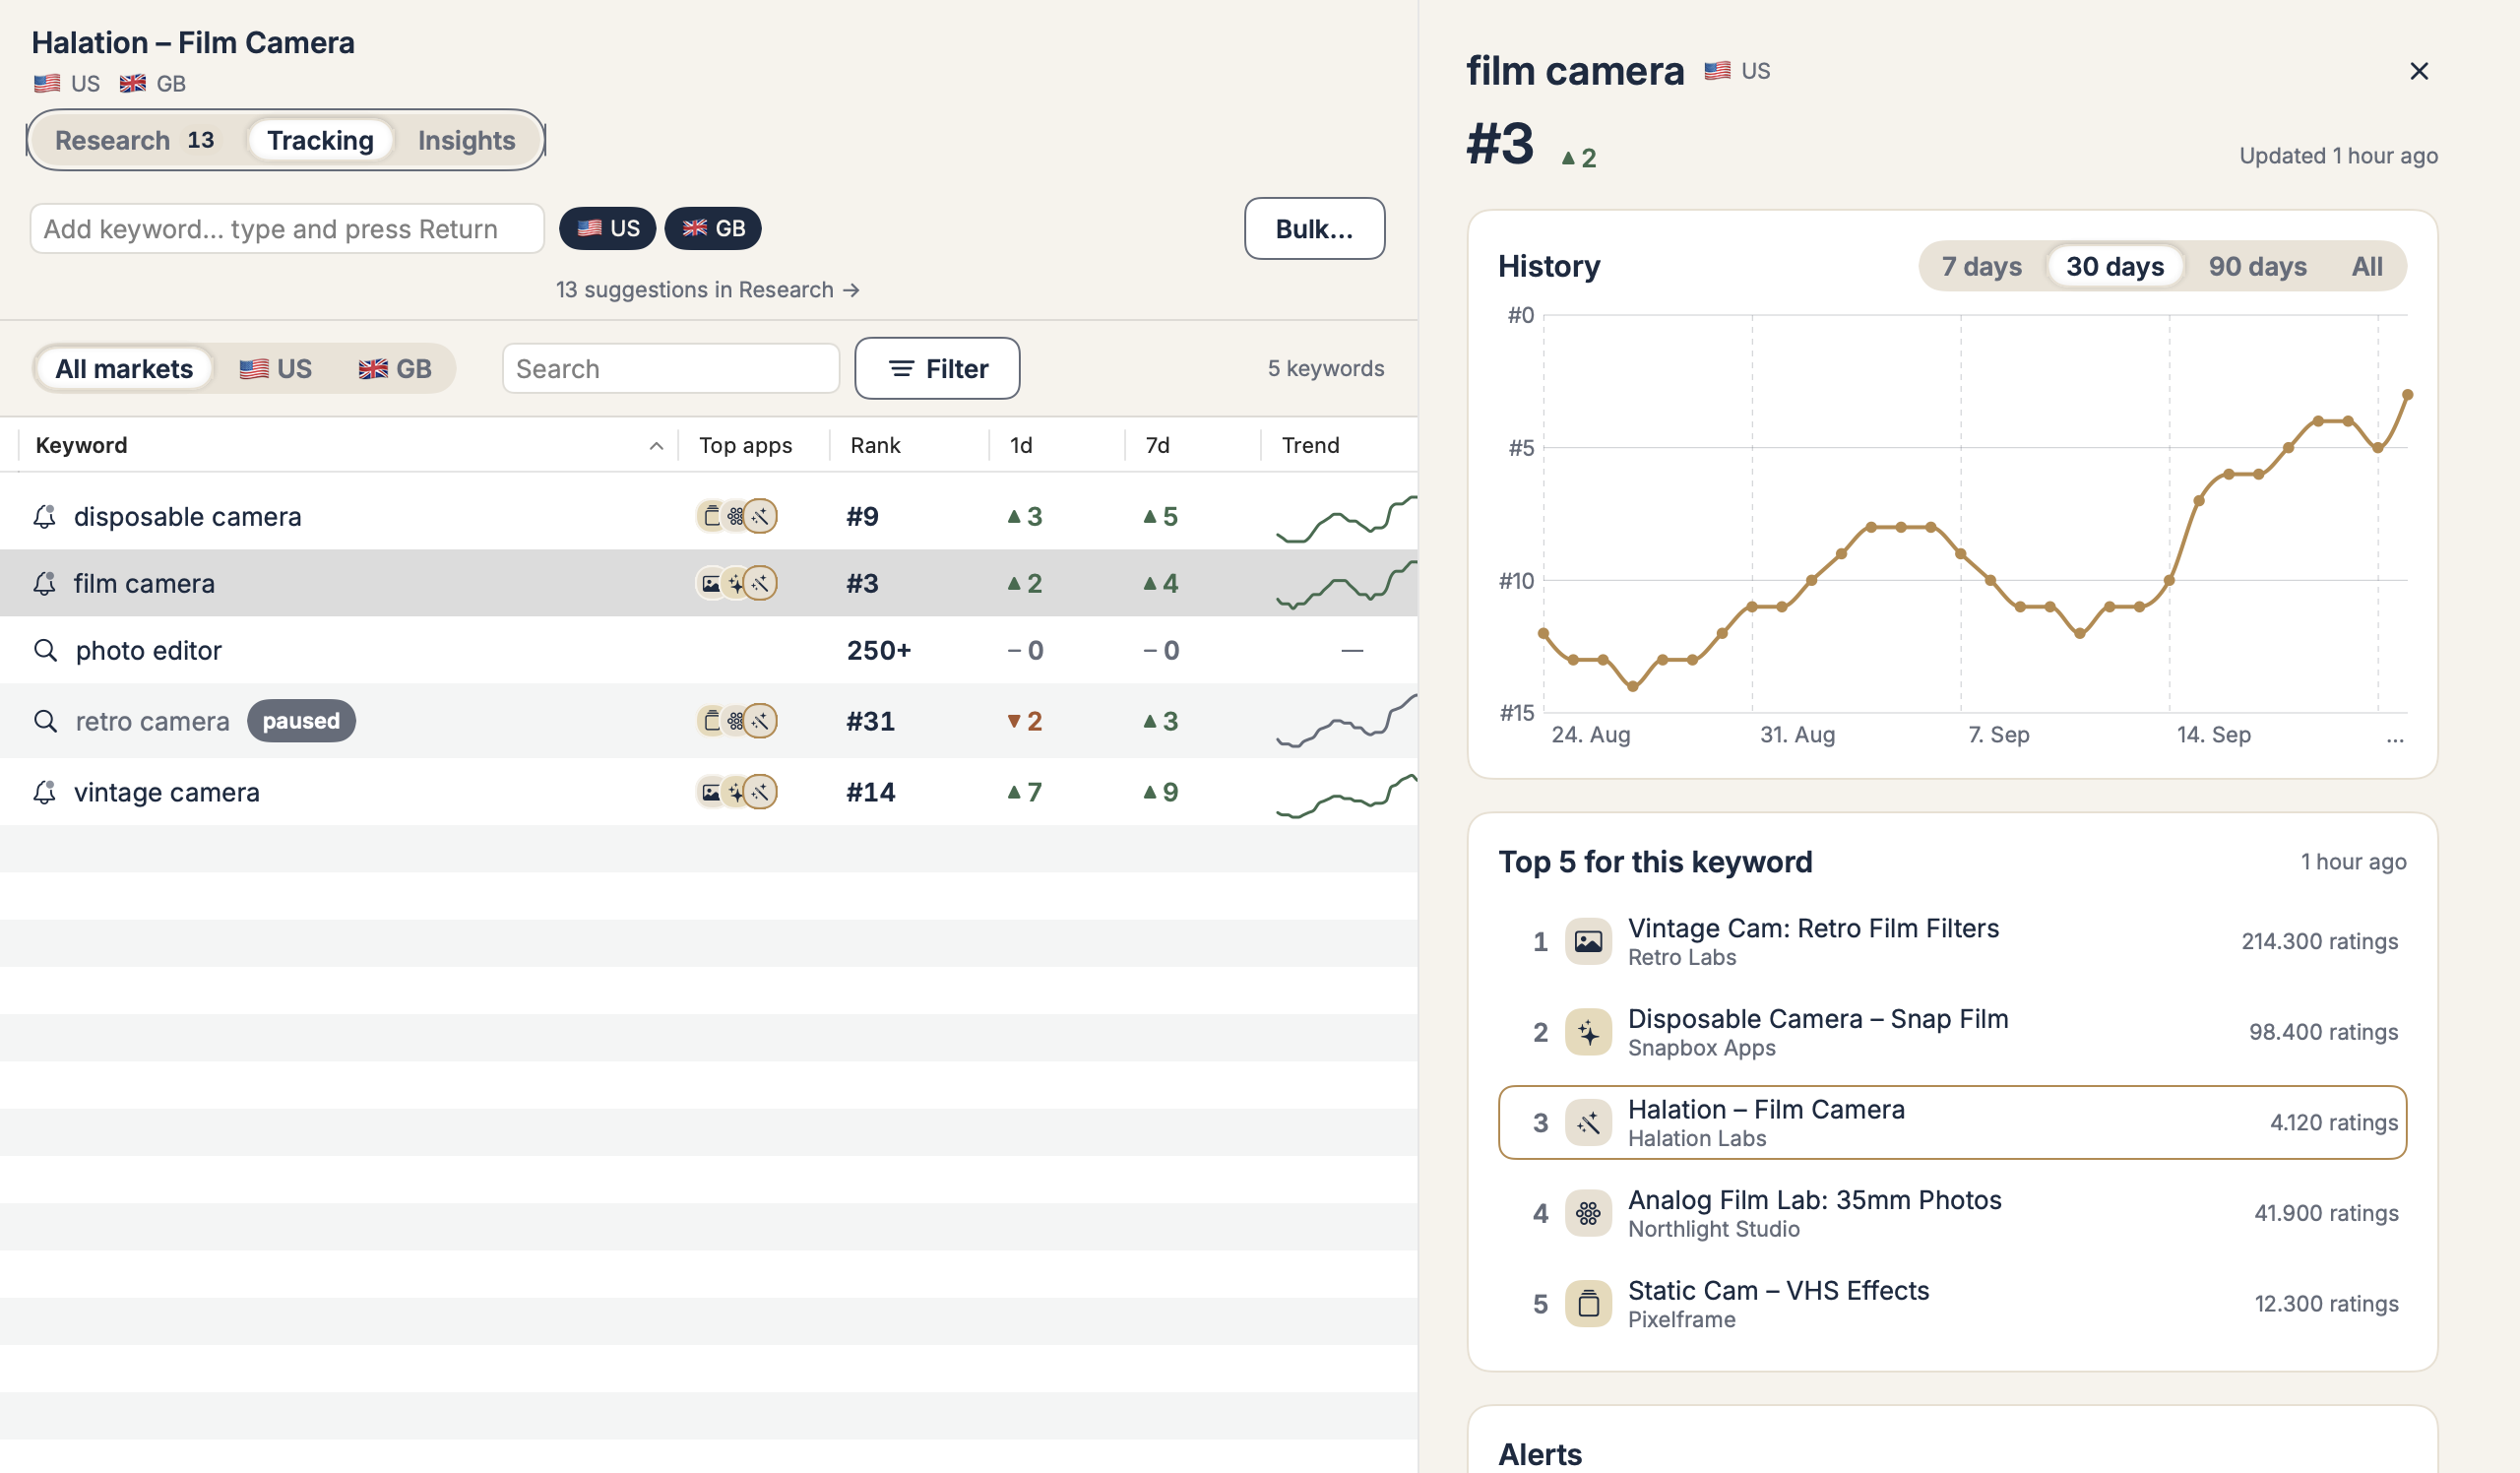Open 13 suggestions in Research link
The height and width of the screenshot is (1473, 2520).
(707, 289)
